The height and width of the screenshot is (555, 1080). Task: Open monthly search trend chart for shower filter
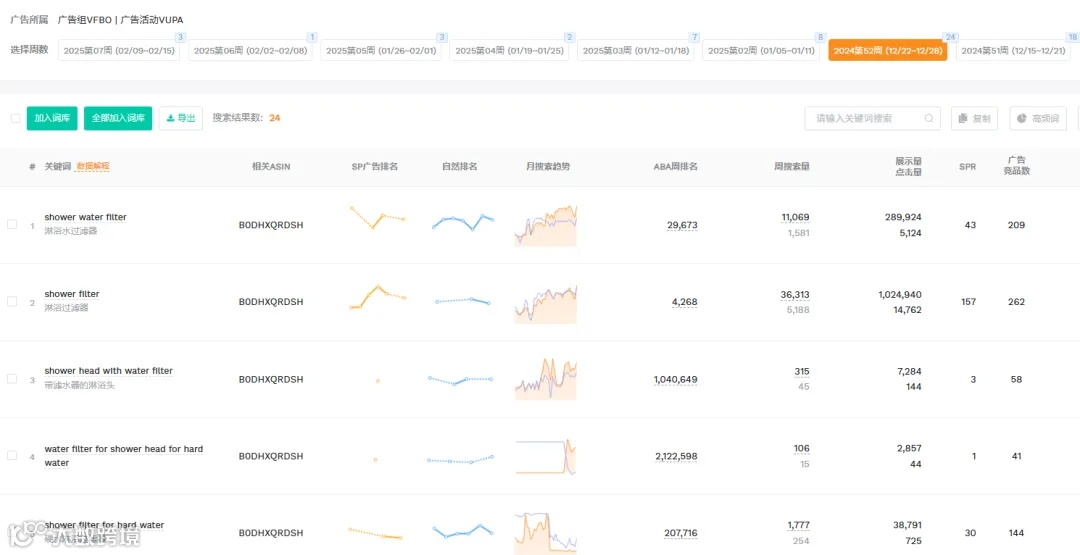point(546,303)
